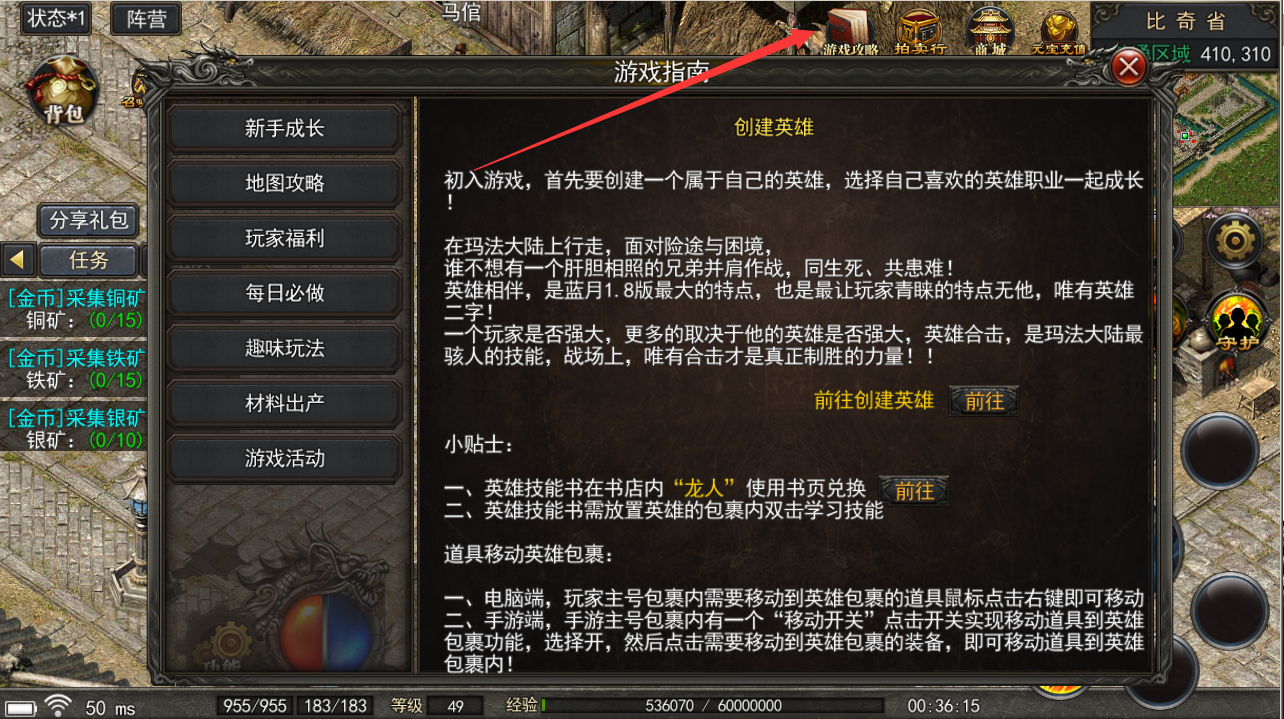Select 新手成长 menu item
Screen dimensions: 1284x719
coord(285,128)
